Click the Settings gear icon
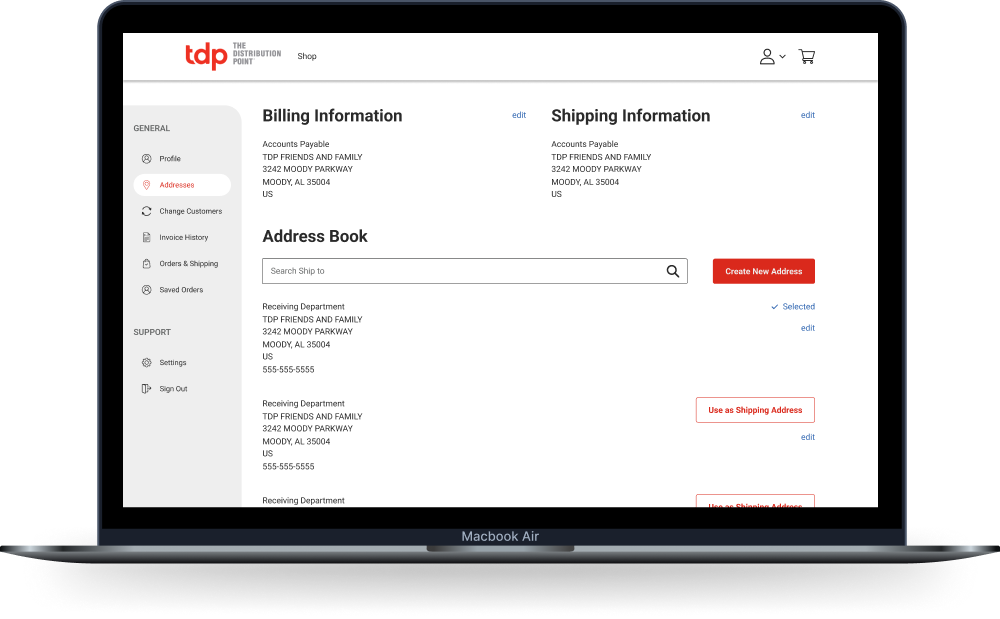1000x619 pixels. tap(146, 363)
